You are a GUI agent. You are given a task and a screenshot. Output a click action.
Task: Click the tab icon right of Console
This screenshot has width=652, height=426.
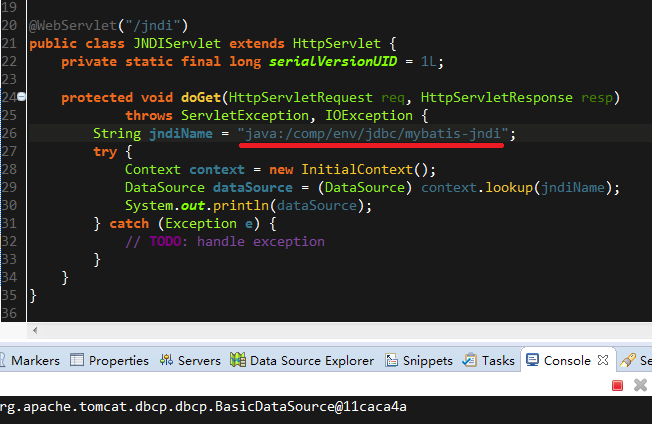point(628,360)
